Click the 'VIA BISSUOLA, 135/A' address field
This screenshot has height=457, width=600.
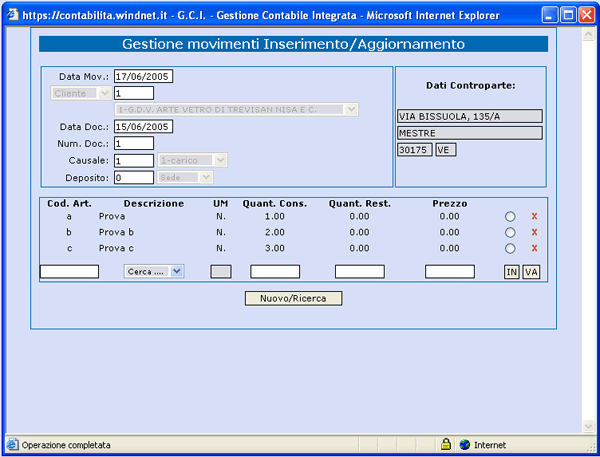[470, 116]
